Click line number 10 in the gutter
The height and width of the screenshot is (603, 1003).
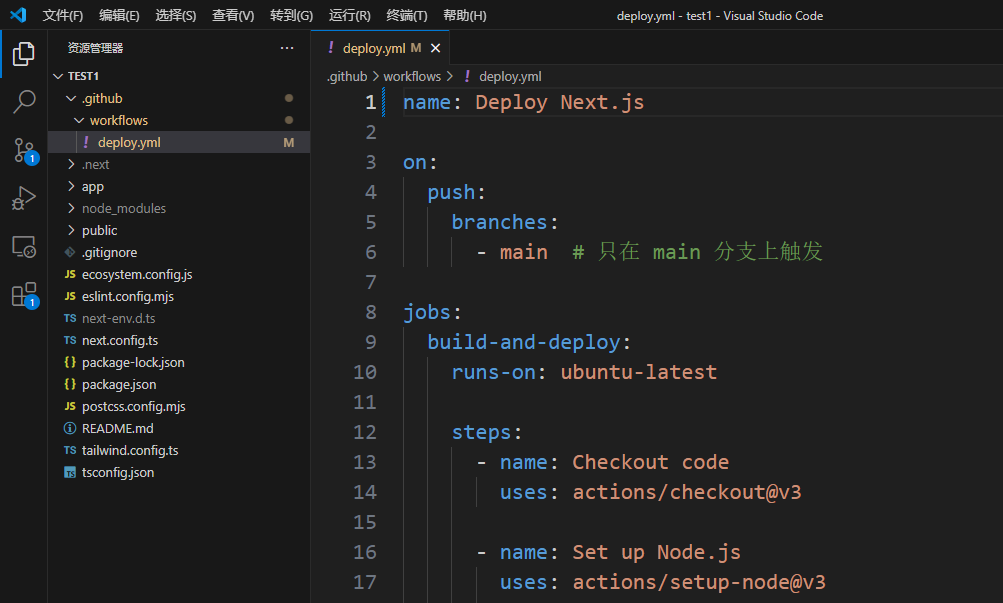click(x=365, y=372)
